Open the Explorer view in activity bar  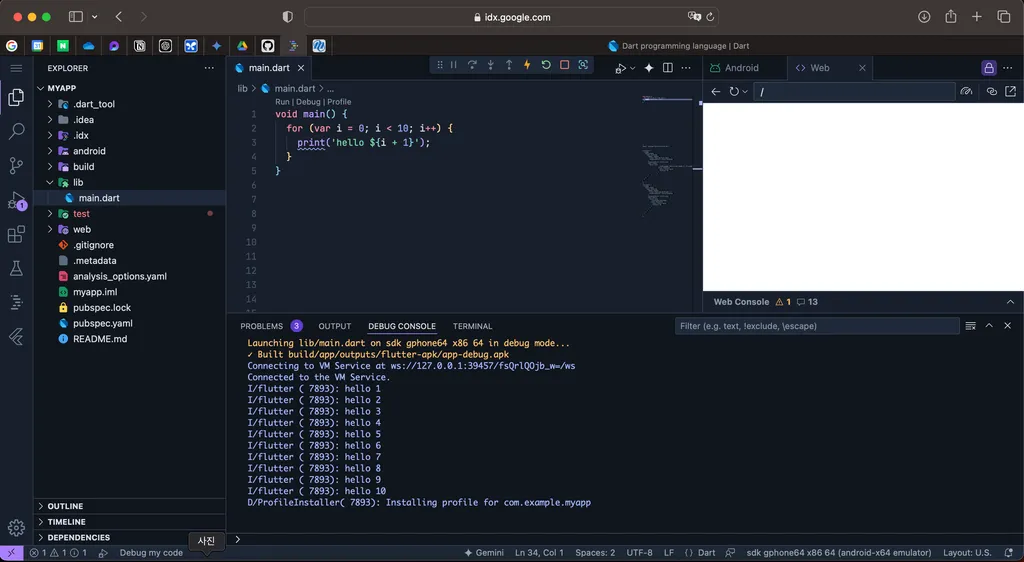16,97
